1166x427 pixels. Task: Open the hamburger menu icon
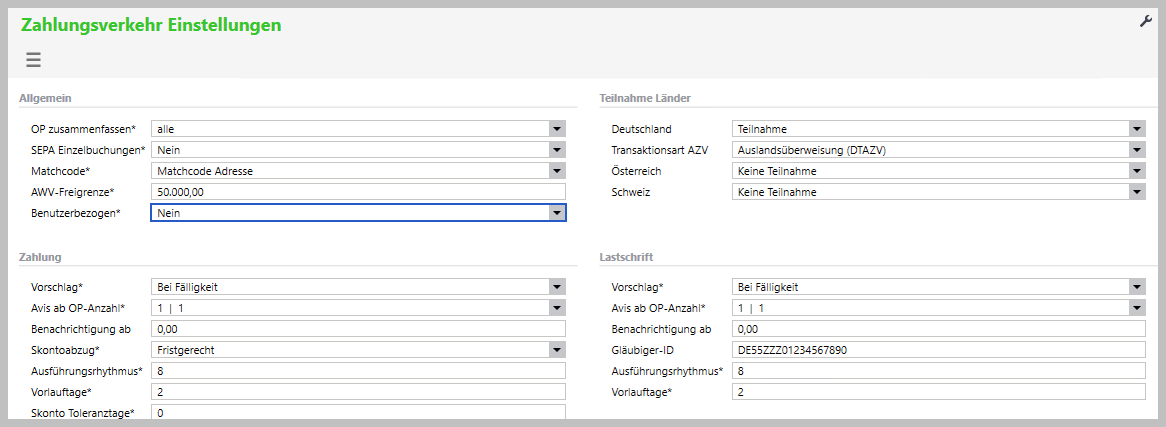(33, 60)
